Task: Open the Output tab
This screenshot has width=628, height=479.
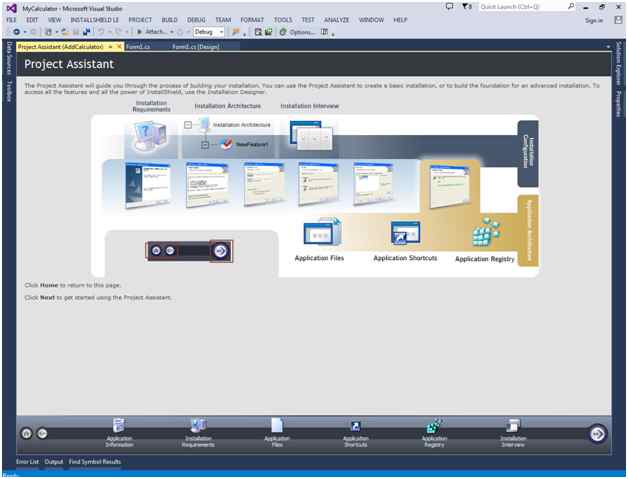Action: (54, 462)
